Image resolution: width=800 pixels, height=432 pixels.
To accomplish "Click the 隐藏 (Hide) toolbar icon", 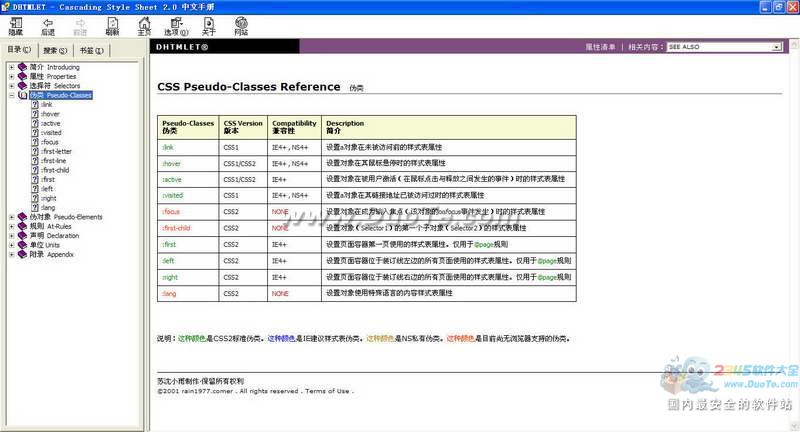I will coord(15,21).
